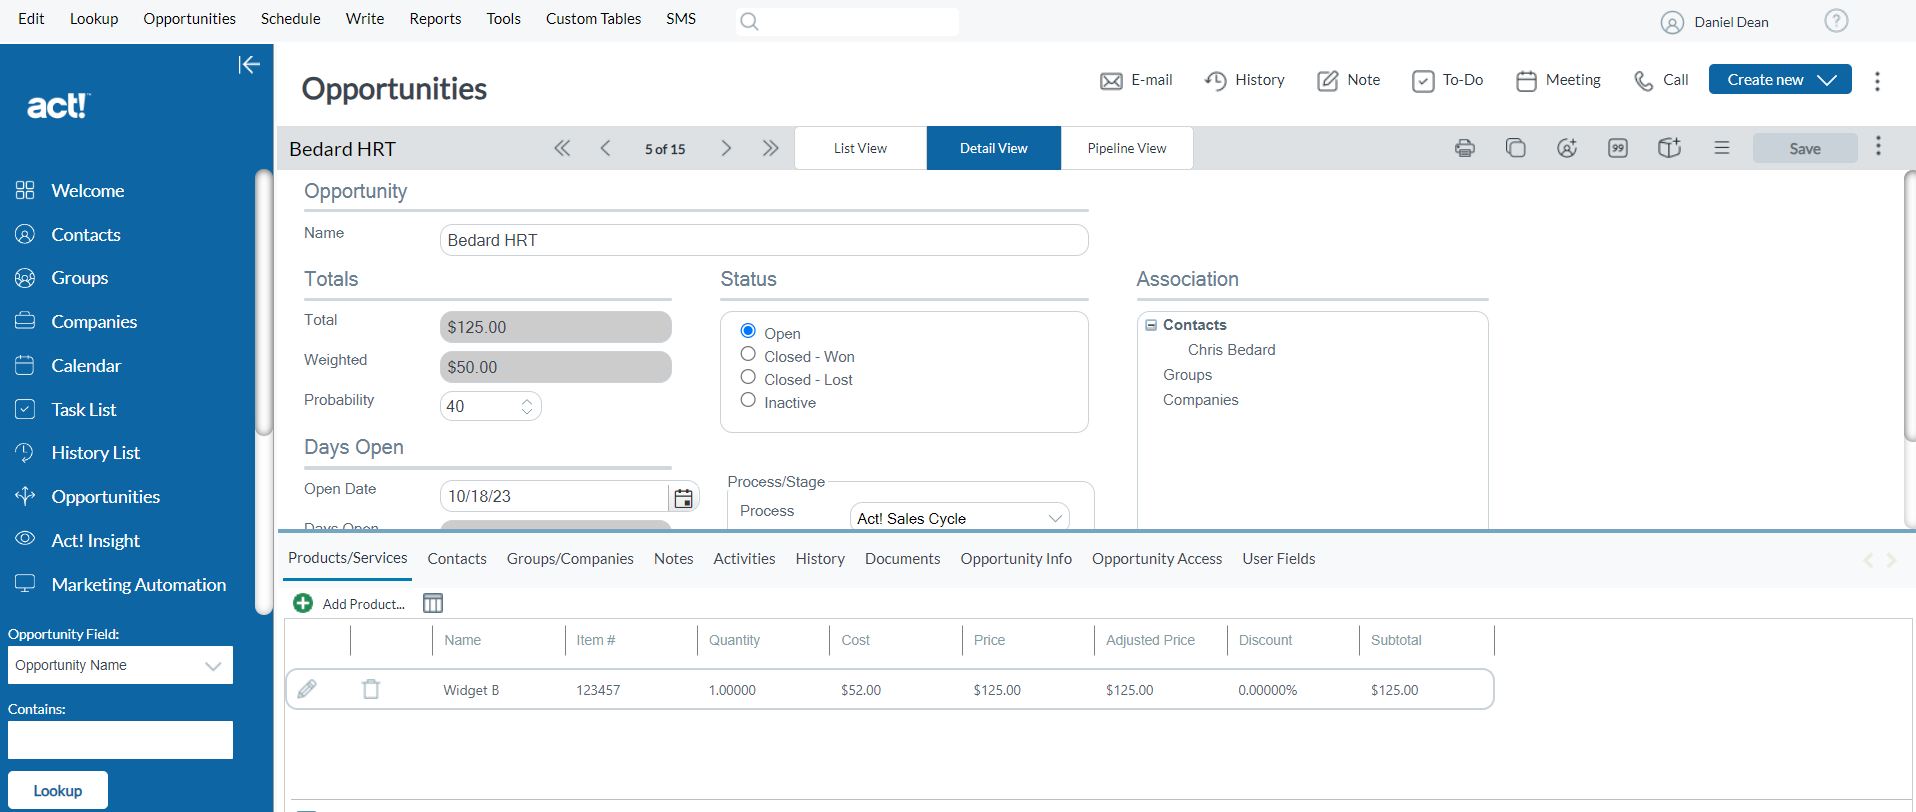The image size is (1916, 812).
Task: Click the Call phone icon
Action: (x=1643, y=81)
